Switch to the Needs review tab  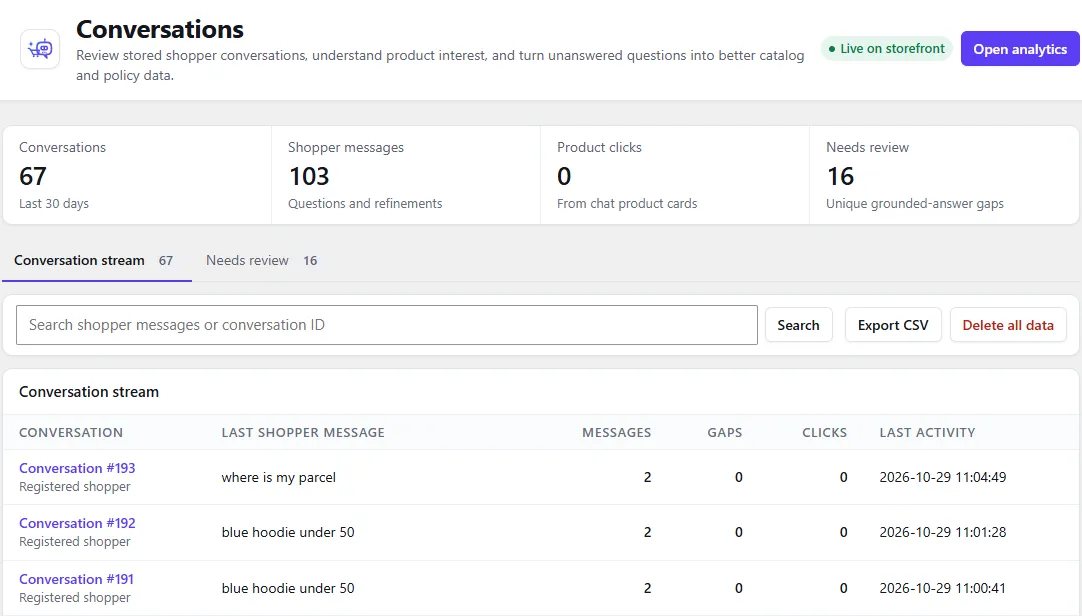(x=262, y=261)
